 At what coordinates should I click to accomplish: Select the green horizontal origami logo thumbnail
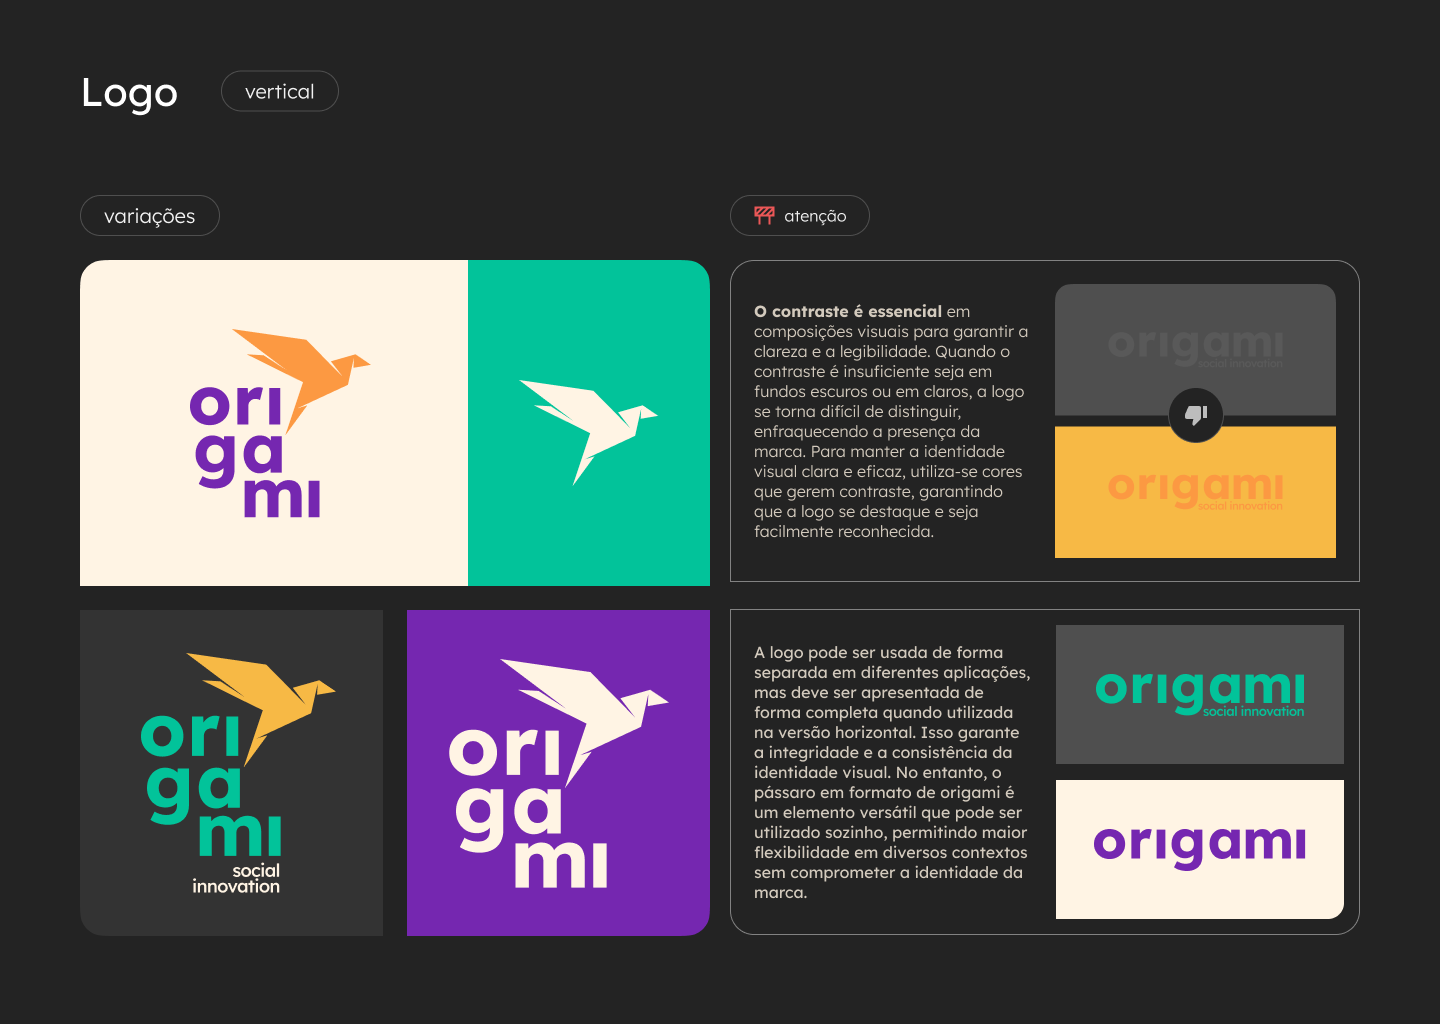point(1199,693)
